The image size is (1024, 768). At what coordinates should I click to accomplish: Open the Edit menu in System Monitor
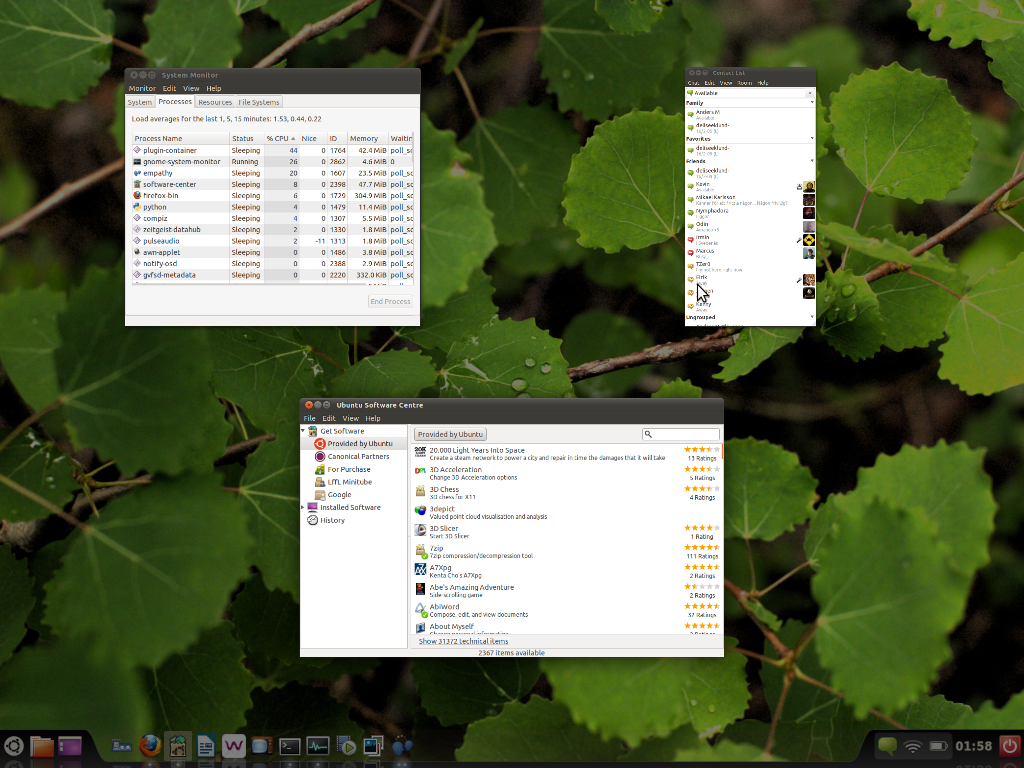[169, 89]
